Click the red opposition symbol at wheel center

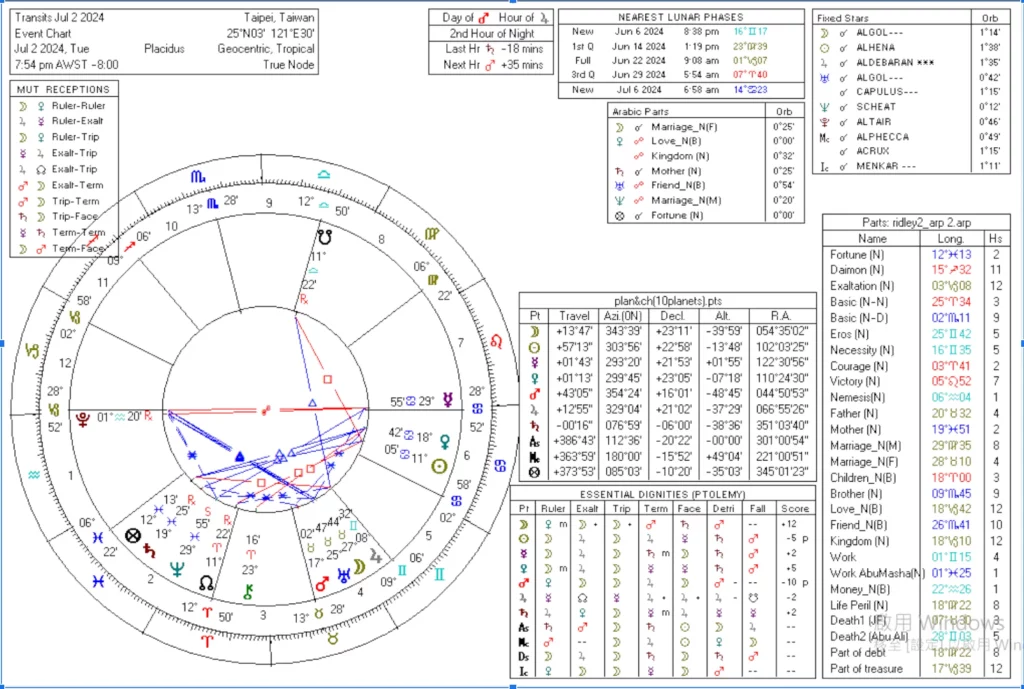pyautogui.click(x=265, y=410)
